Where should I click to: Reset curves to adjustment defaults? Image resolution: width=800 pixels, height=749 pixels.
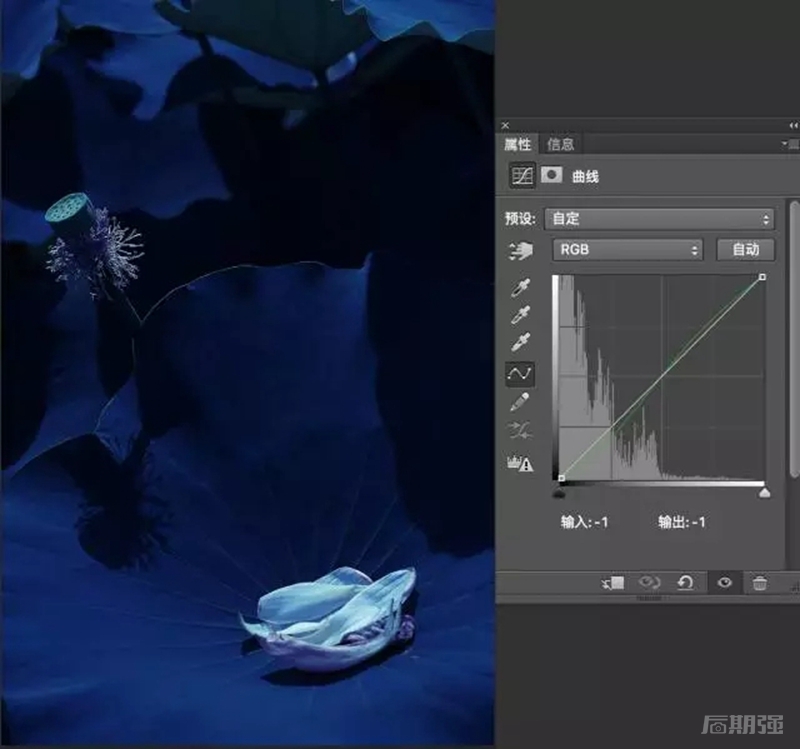[685, 583]
